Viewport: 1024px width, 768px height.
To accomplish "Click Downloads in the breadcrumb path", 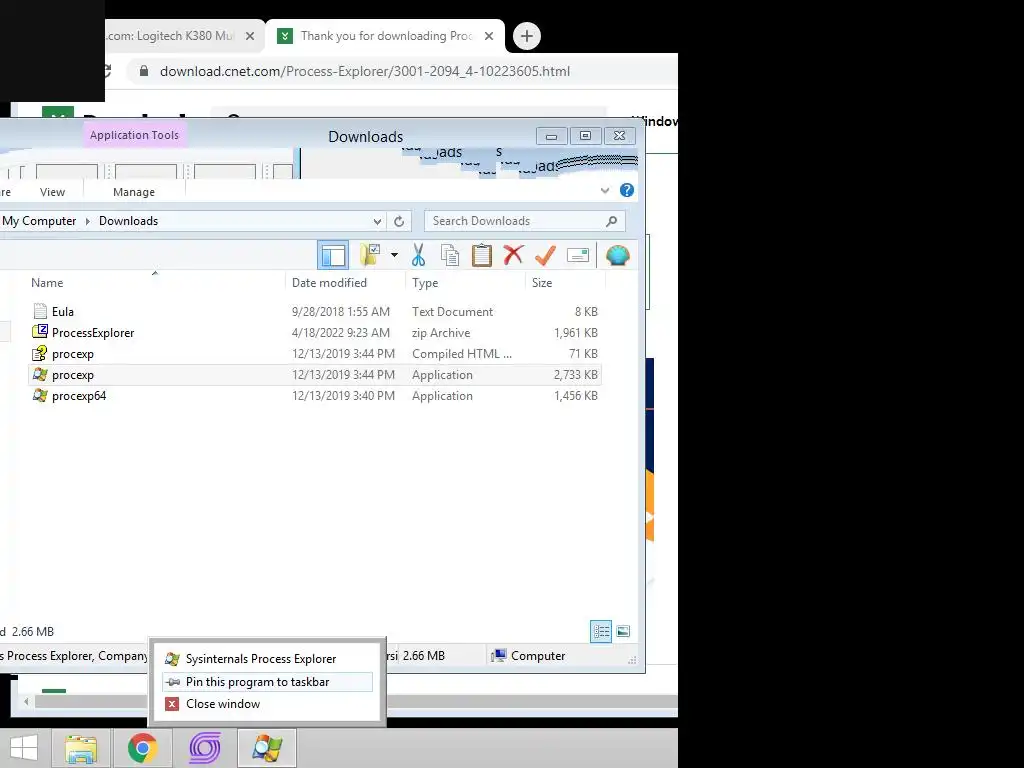I will [129, 221].
